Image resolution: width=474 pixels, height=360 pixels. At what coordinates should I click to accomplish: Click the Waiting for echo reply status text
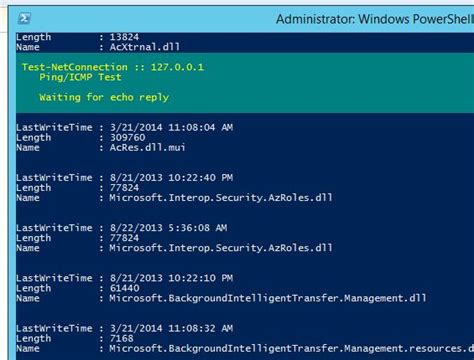(104, 97)
